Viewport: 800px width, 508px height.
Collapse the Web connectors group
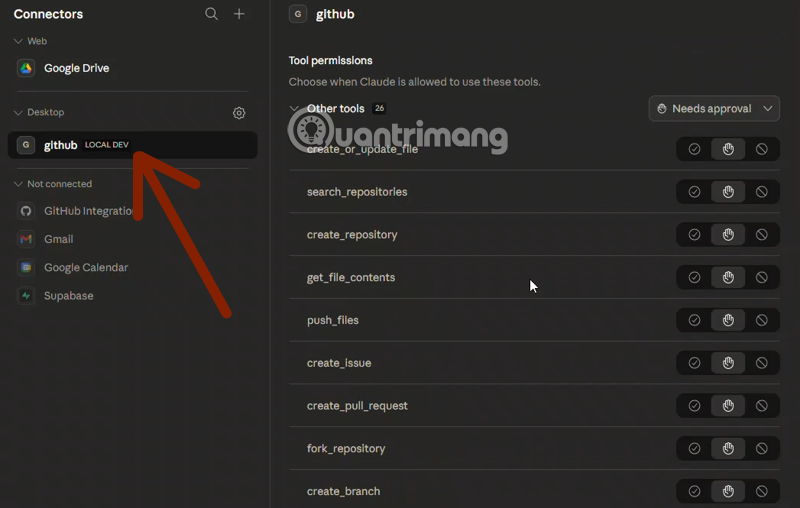[x=18, y=41]
